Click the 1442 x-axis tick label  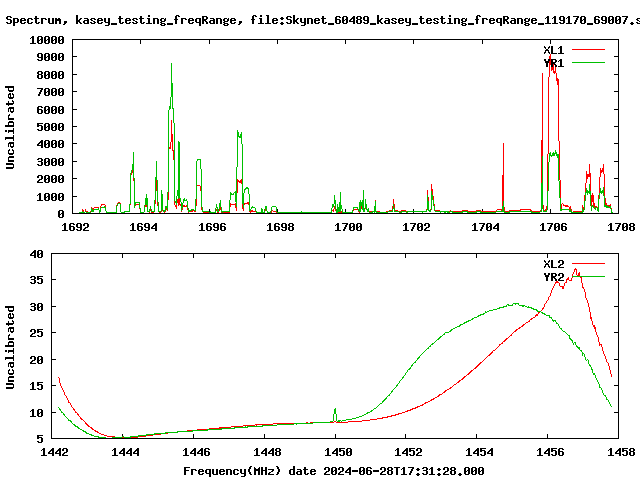click(54, 452)
